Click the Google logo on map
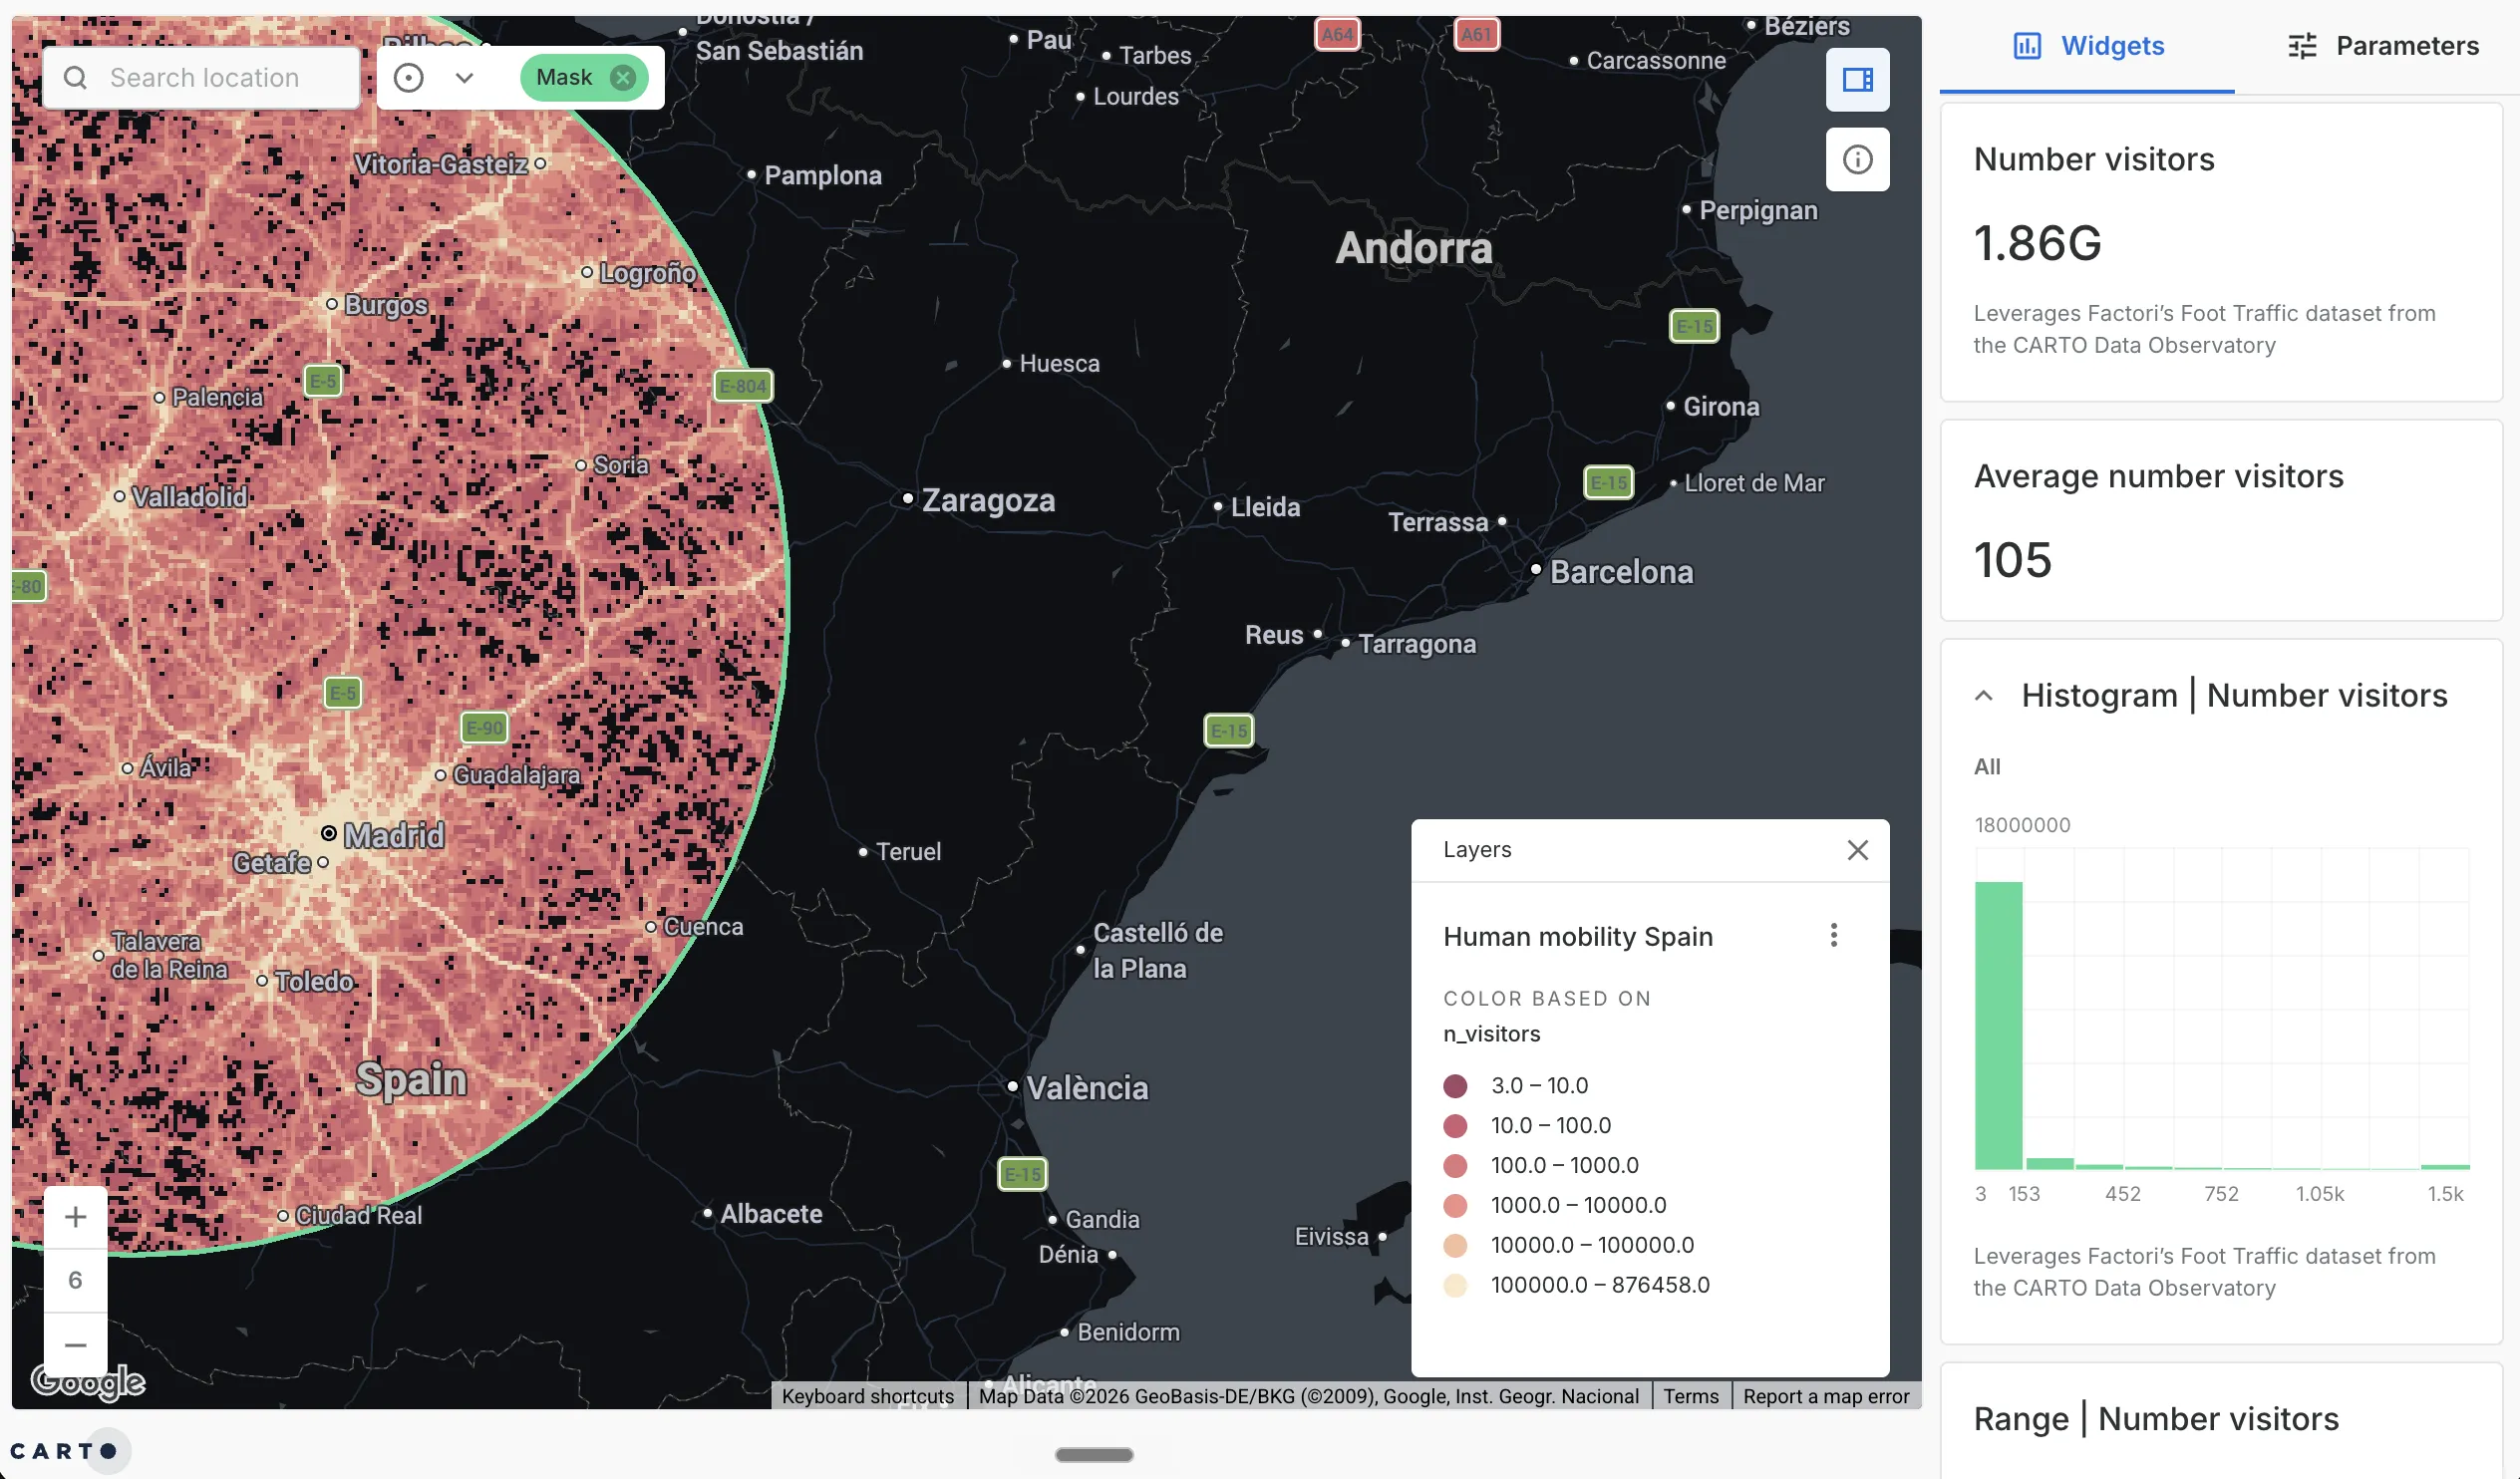This screenshot has width=2520, height=1479. [88, 1382]
